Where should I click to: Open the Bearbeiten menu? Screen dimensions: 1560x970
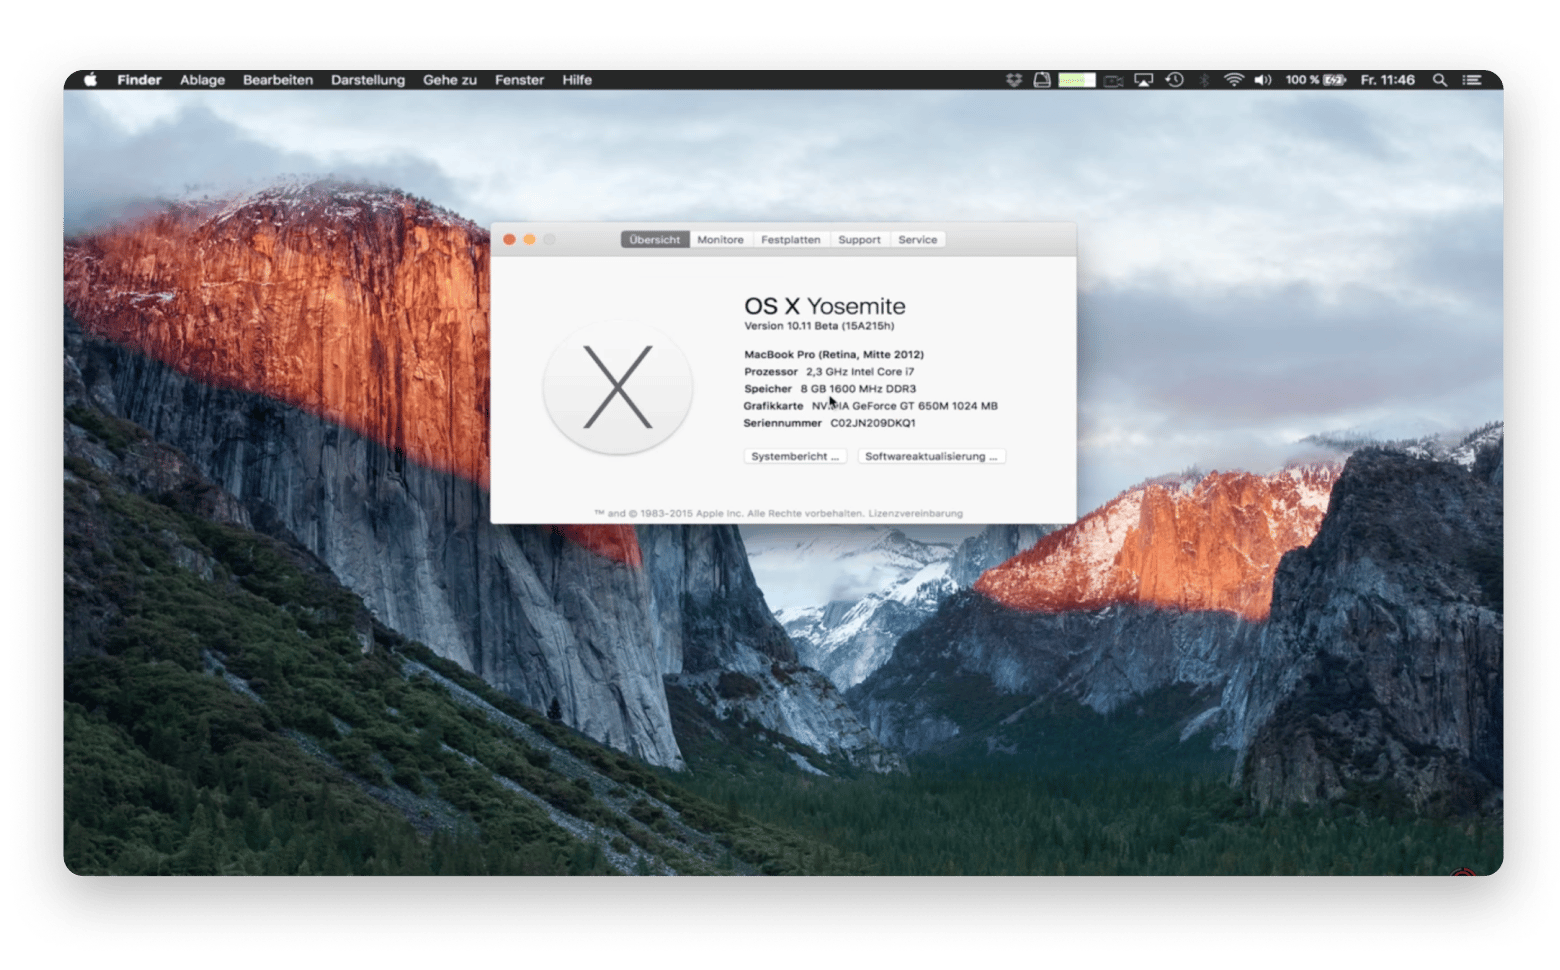(278, 80)
